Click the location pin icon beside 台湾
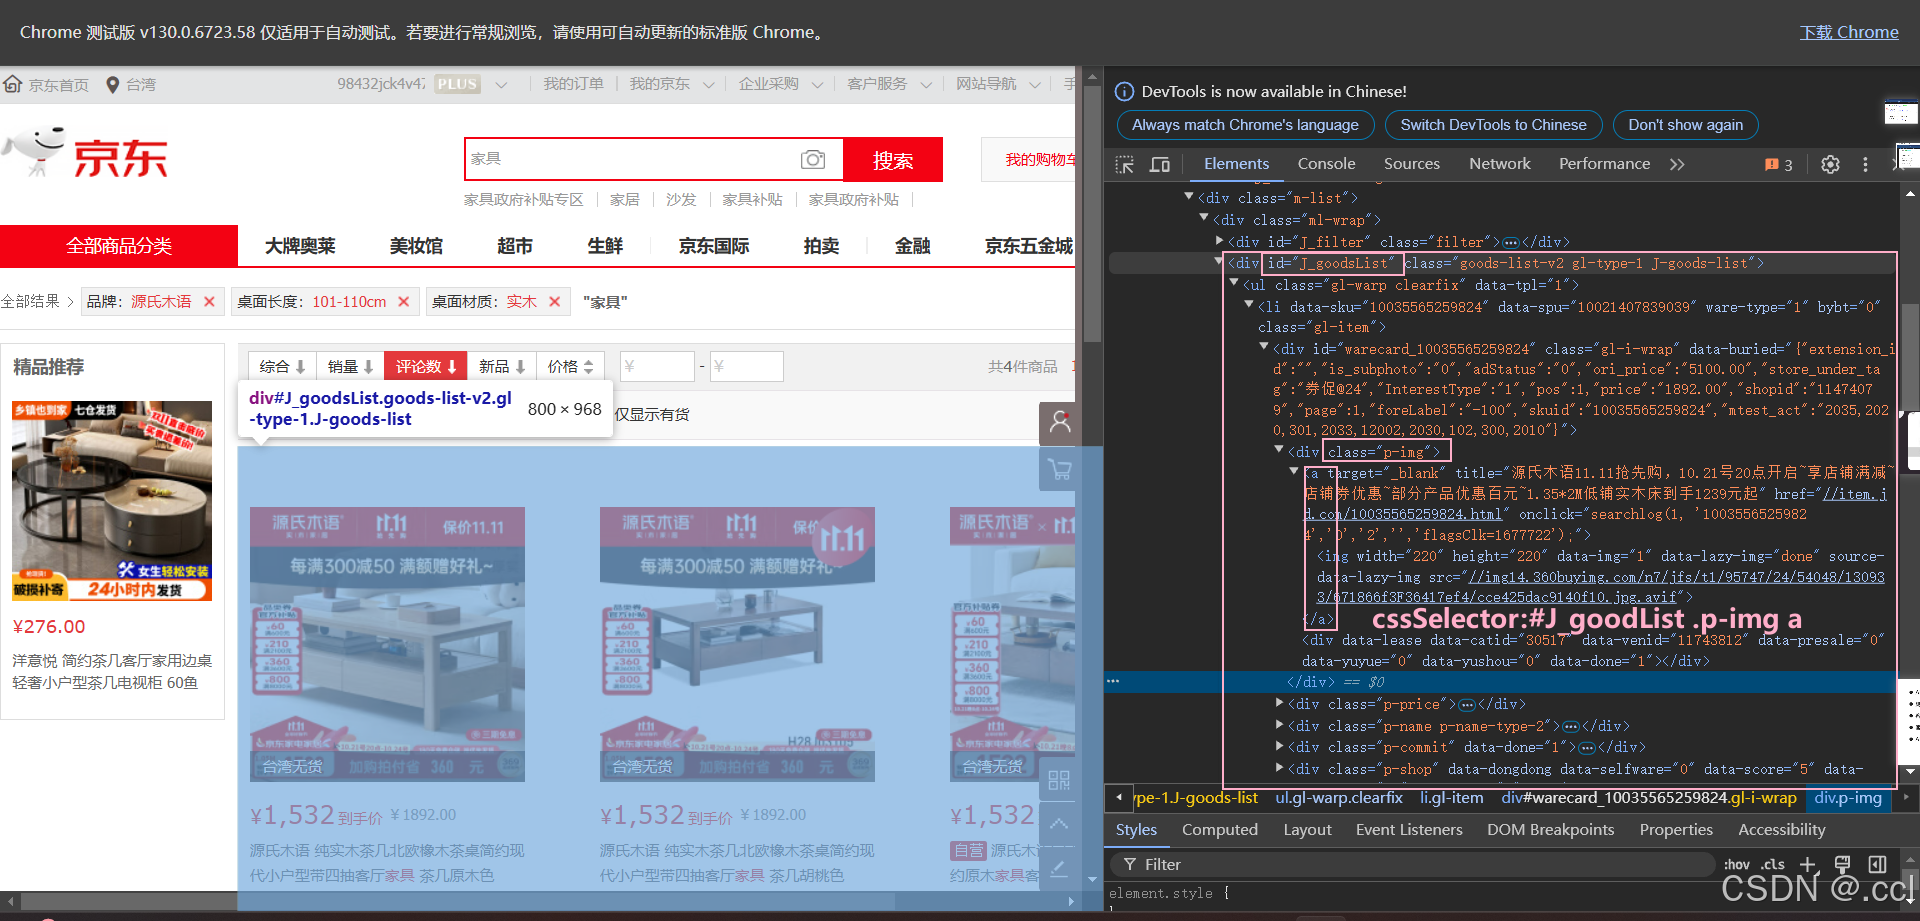This screenshot has width=1920, height=921. [112, 84]
